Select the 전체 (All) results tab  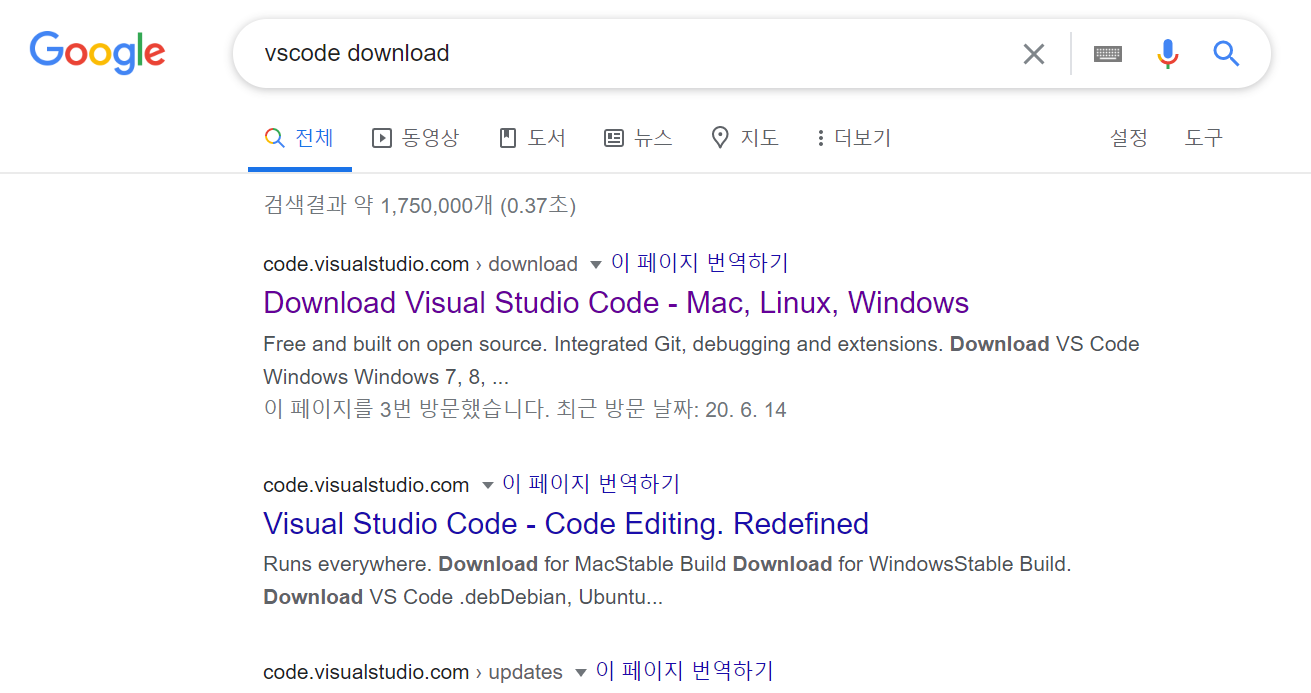pos(299,138)
